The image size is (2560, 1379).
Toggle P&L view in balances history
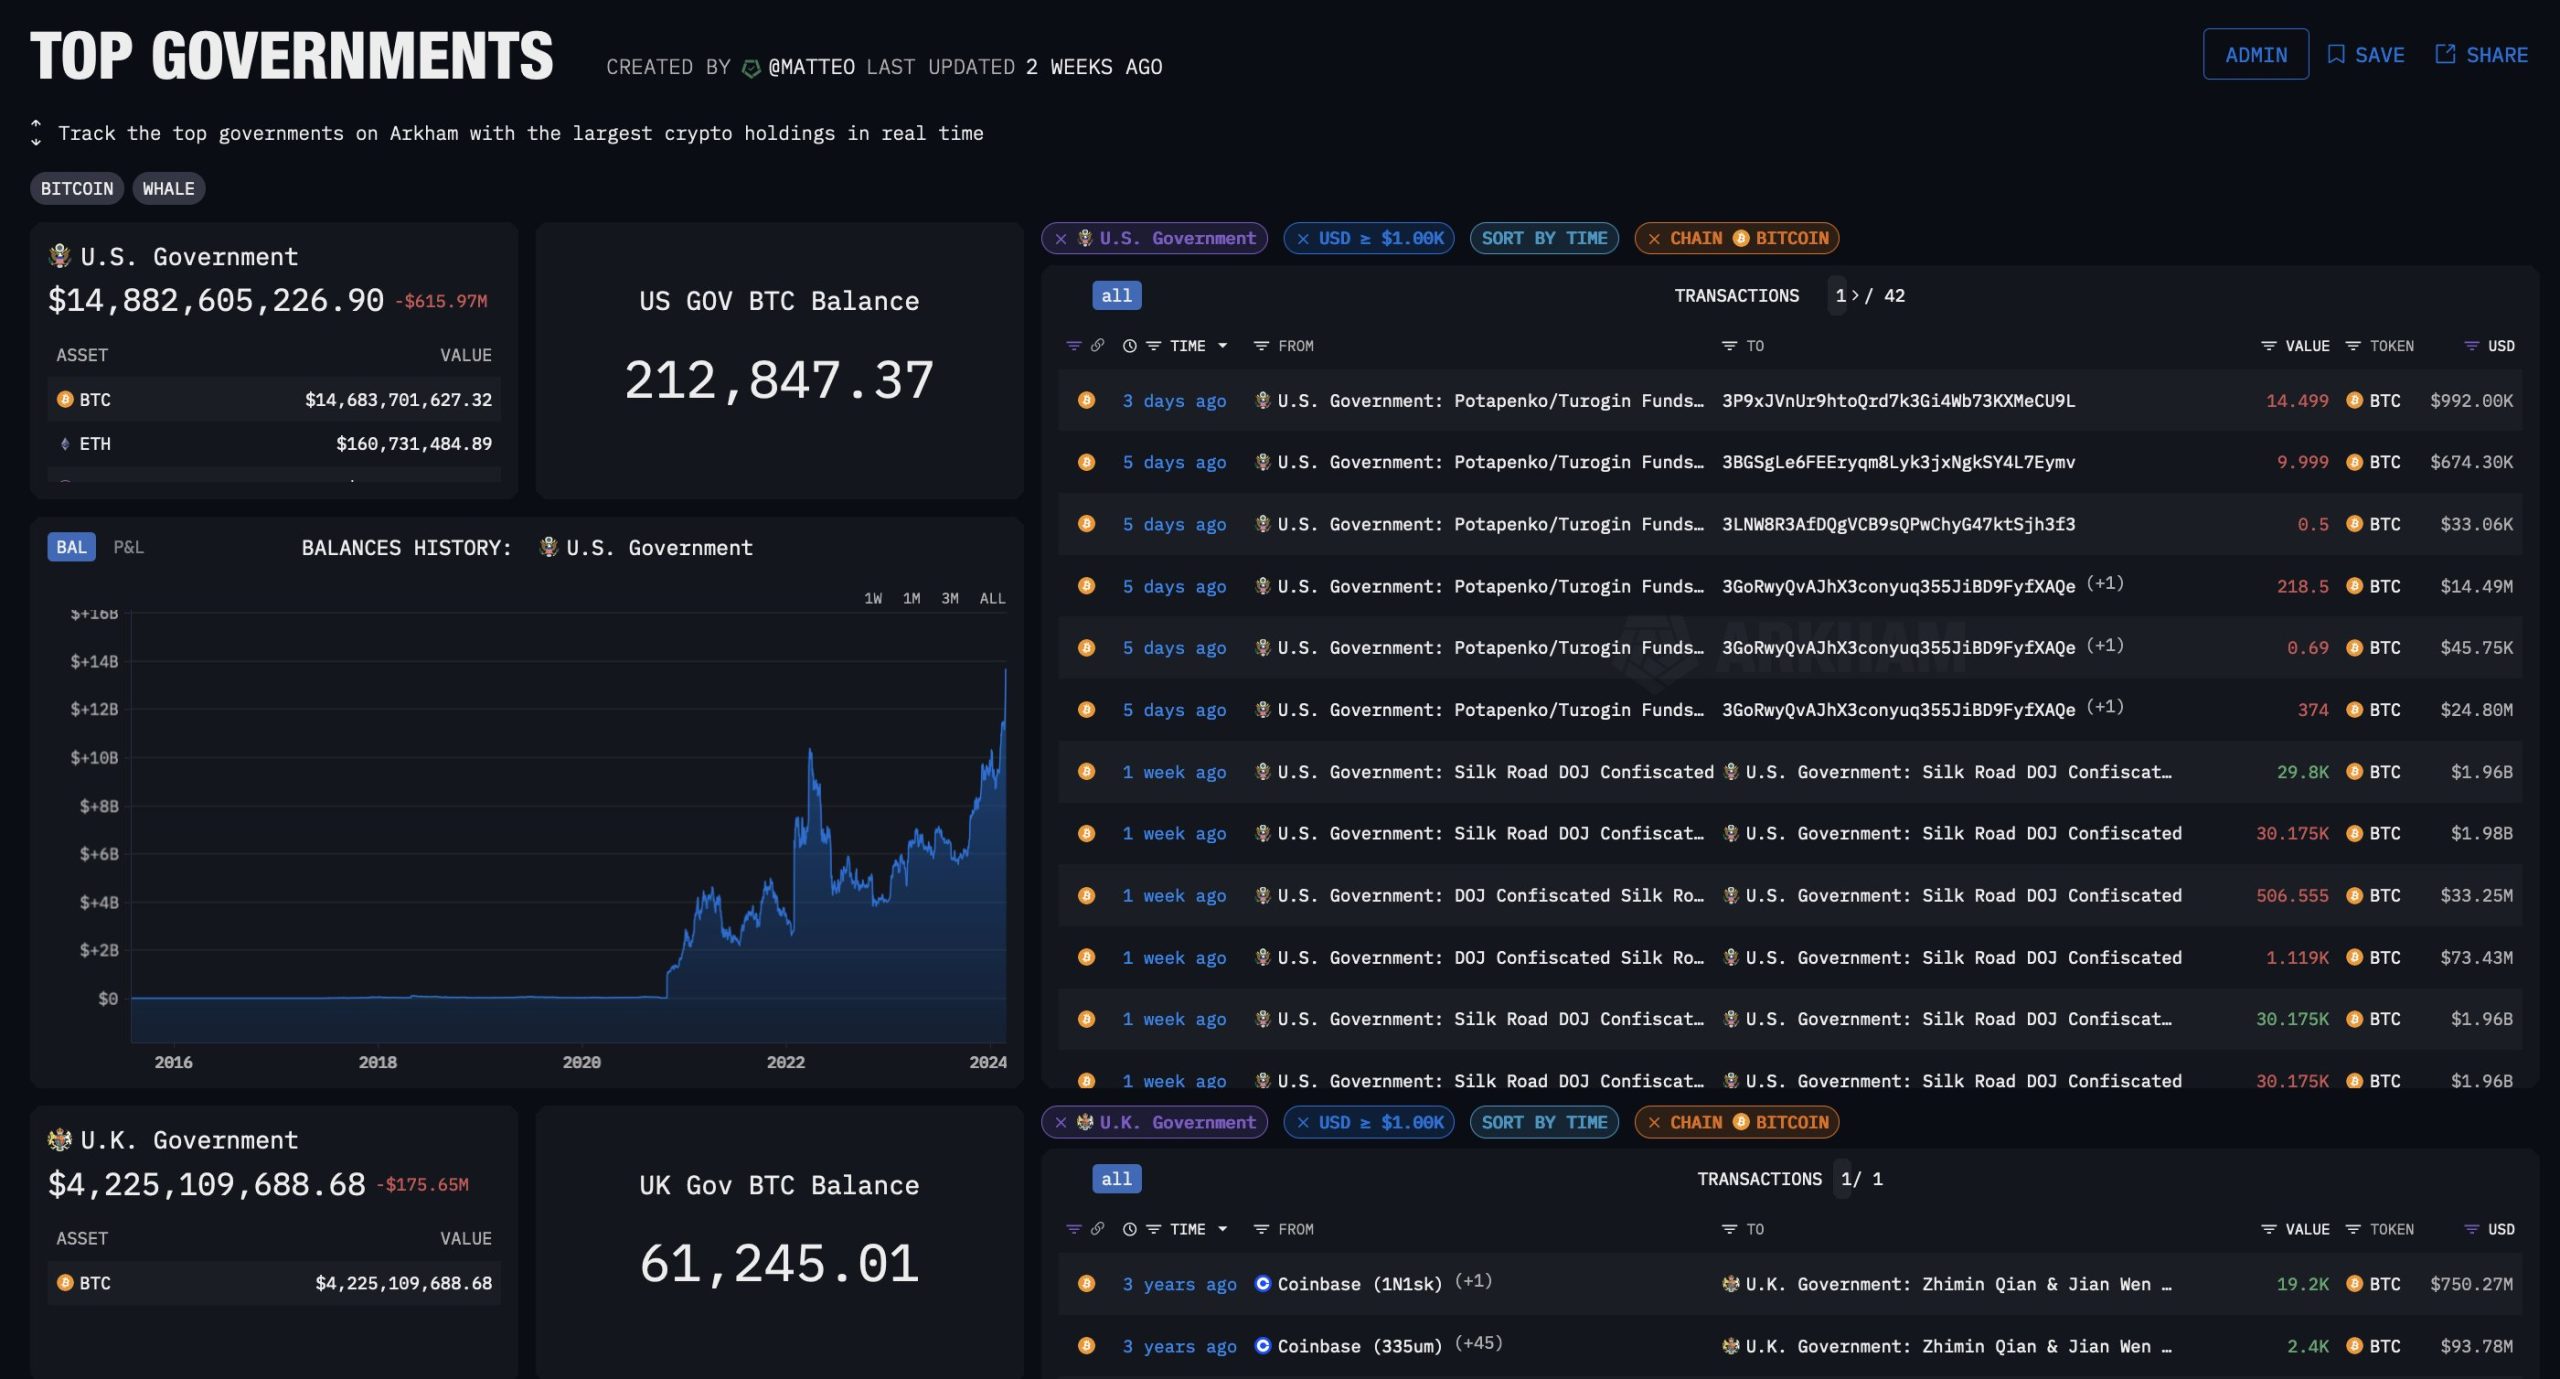128,547
